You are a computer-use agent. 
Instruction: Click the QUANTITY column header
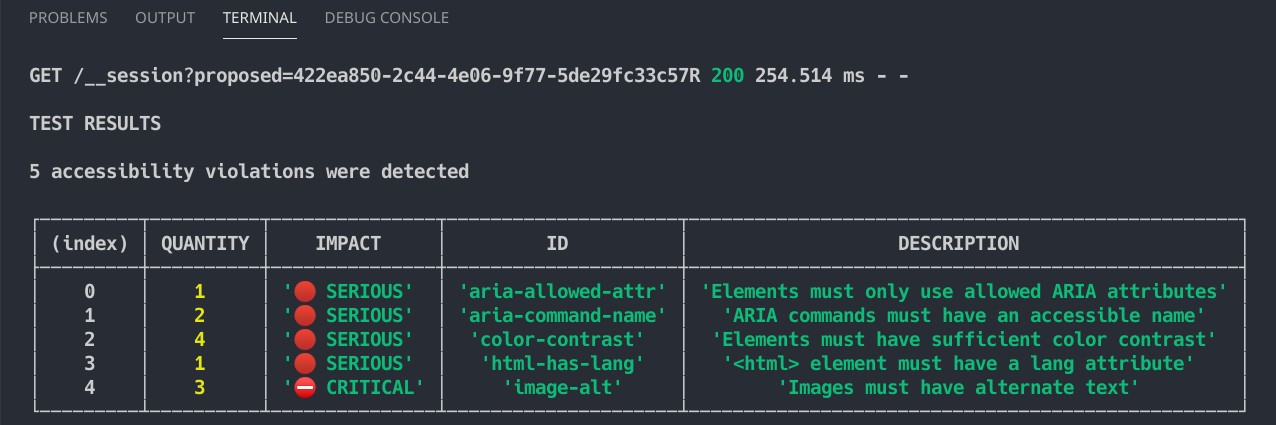click(x=205, y=243)
